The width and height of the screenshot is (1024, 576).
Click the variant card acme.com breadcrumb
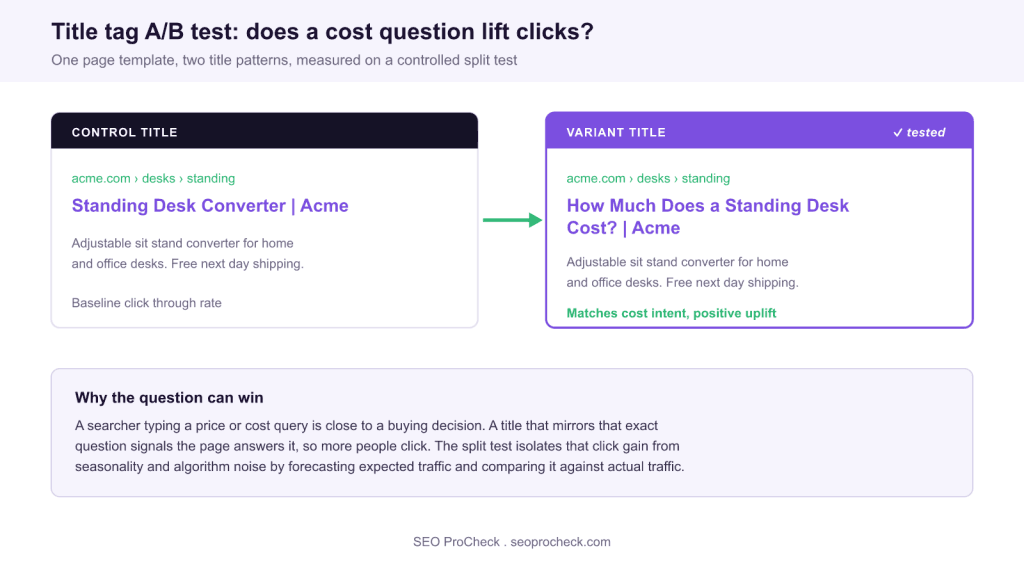point(596,178)
